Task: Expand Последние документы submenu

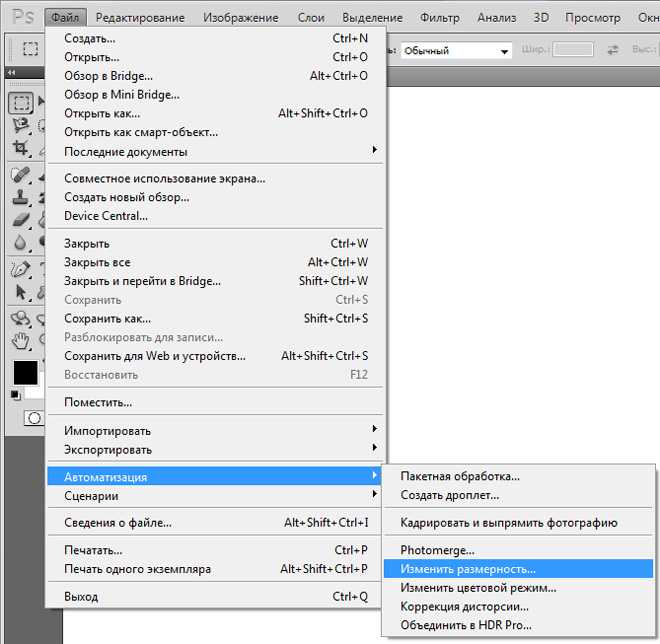Action: click(215, 152)
